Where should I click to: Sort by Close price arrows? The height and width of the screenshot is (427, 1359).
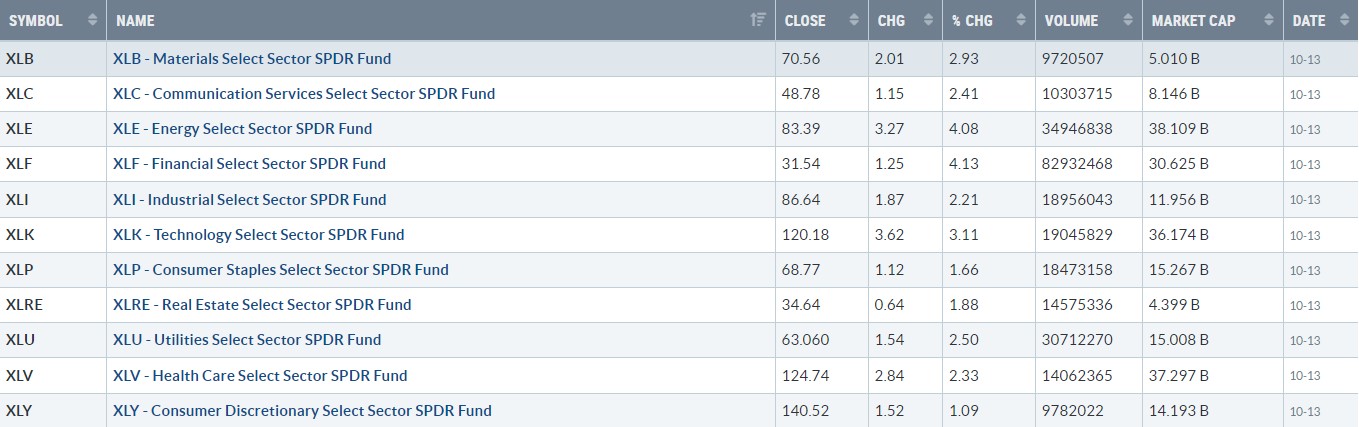(853, 20)
